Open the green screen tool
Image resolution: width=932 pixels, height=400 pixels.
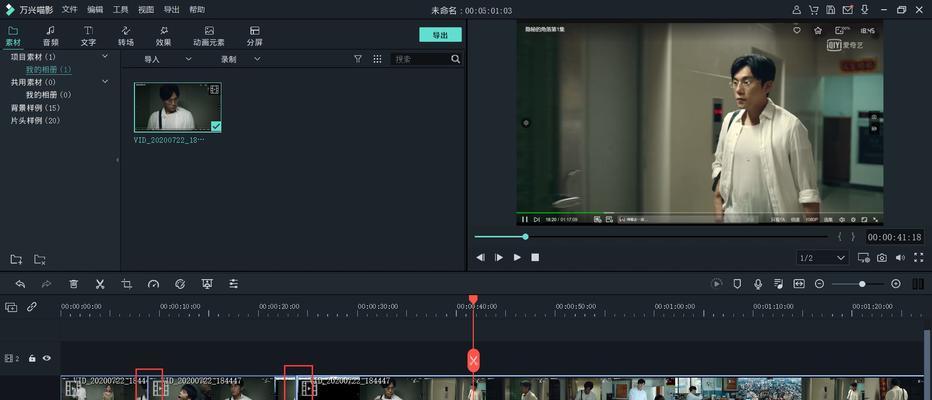click(207, 284)
